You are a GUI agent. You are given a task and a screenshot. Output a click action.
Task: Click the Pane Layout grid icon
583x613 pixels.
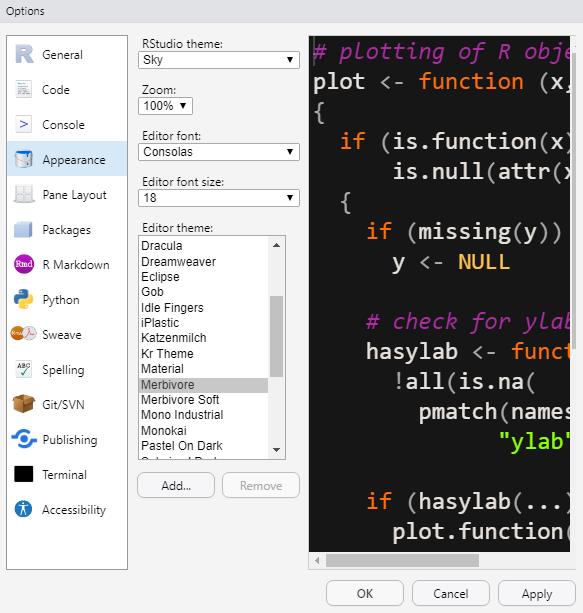[x=24, y=194]
